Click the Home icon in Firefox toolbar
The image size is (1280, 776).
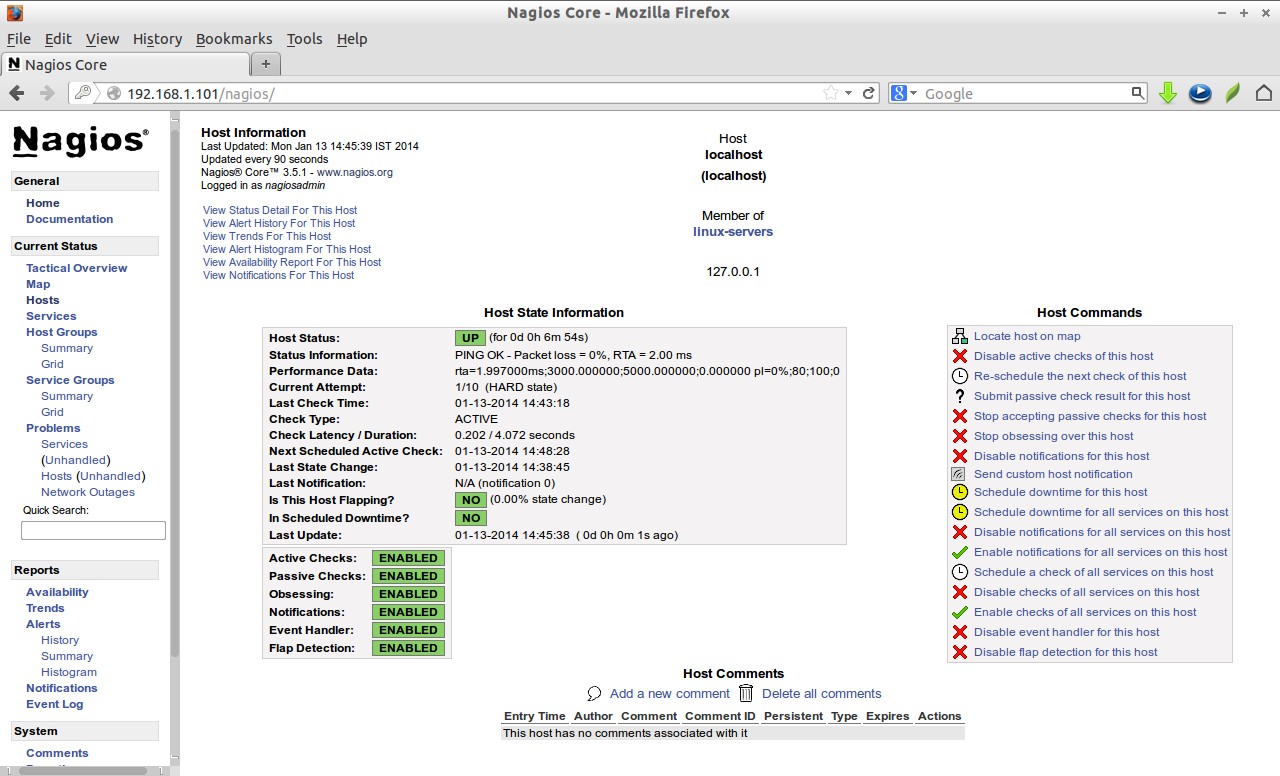[x=1264, y=93]
